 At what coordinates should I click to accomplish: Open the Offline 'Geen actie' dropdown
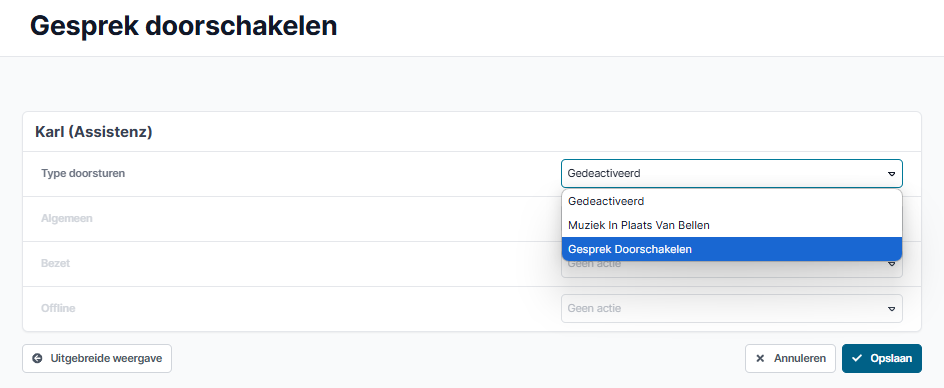pyautogui.click(x=731, y=308)
